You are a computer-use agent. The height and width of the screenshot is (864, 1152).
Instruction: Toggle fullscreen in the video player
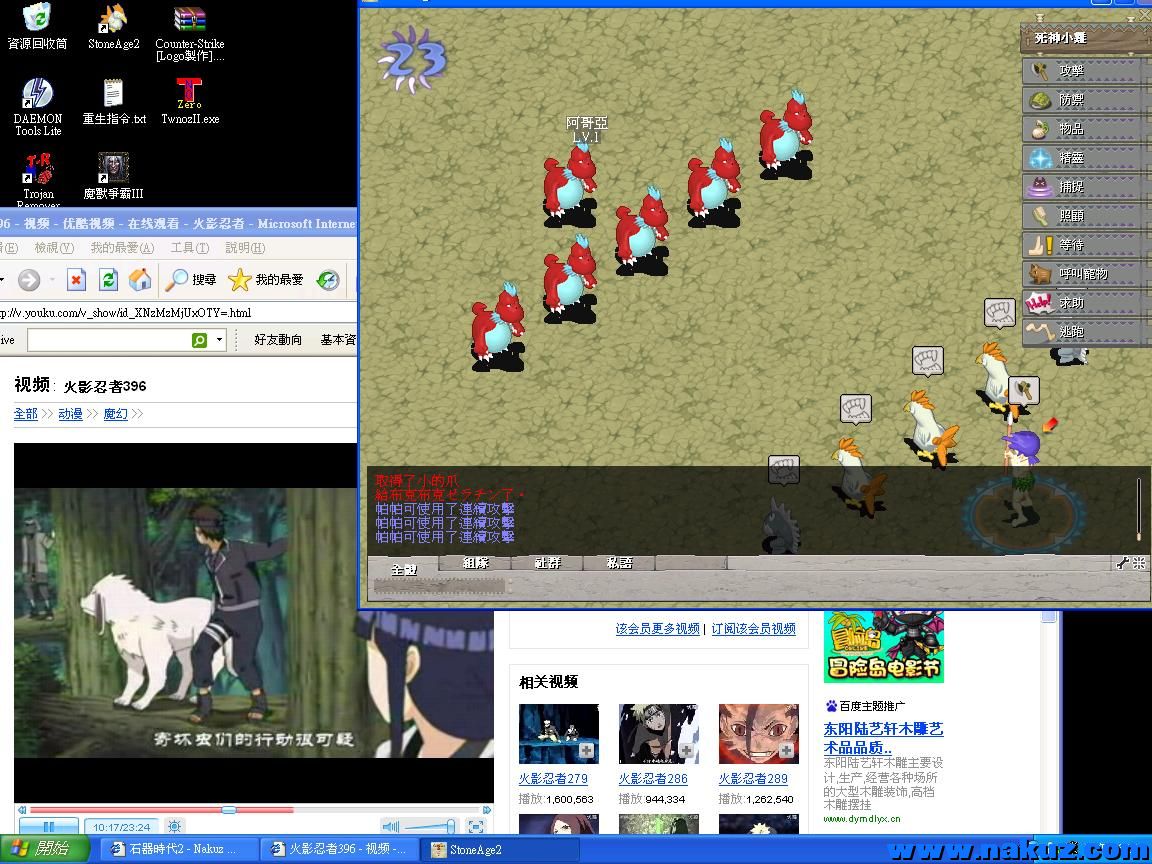pyautogui.click(x=475, y=827)
